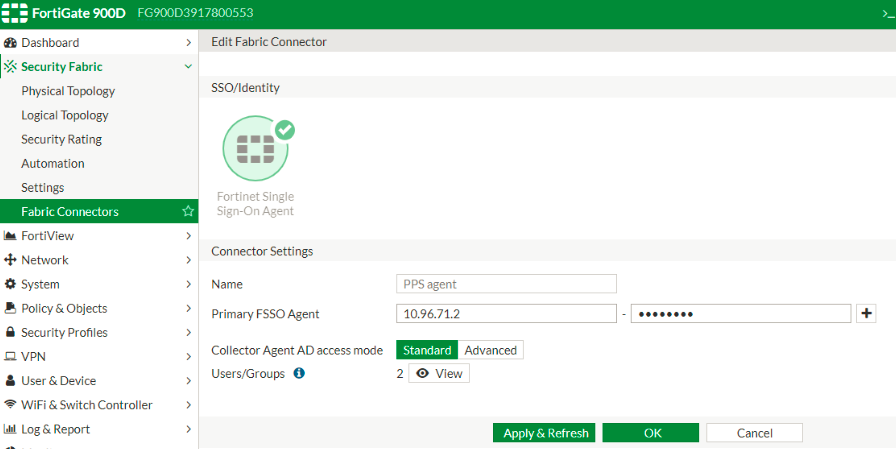Click the System gear icon
The width and height of the screenshot is (896, 449).
point(10,283)
